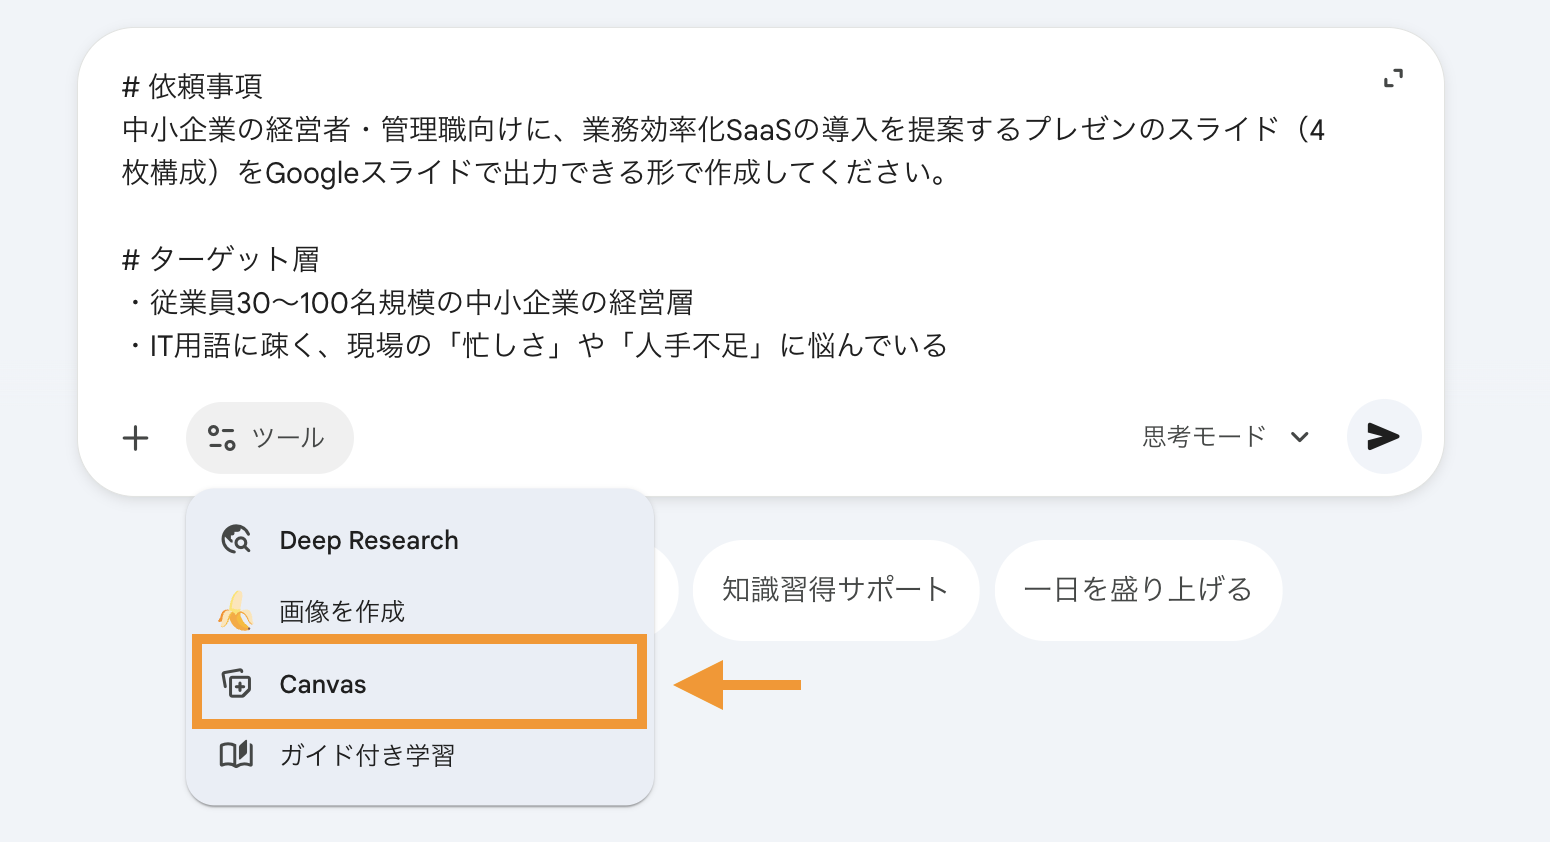Choose Deep Research in the tools menu
The height and width of the screenshot is (842, 1550).
(368, 540)
